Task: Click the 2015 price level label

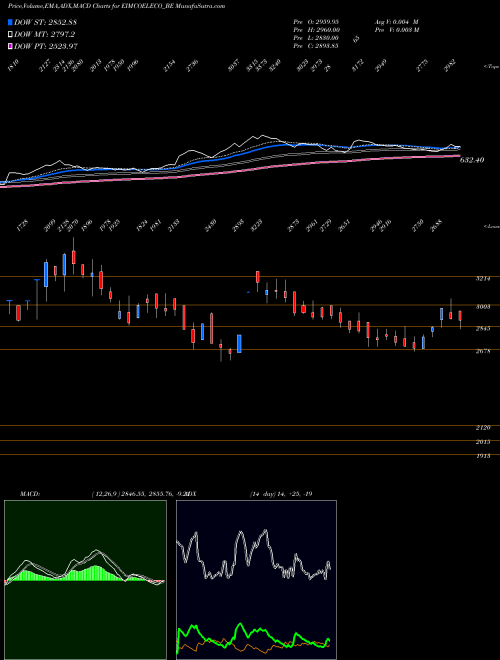Action: tap(483, 442)
